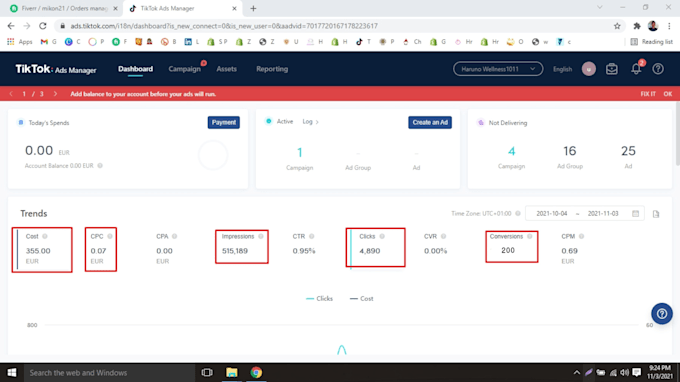The height and width of the screenshot is (382, 680).
Task: Open the 1 active campaign count
Action: (x=299, y=153)
